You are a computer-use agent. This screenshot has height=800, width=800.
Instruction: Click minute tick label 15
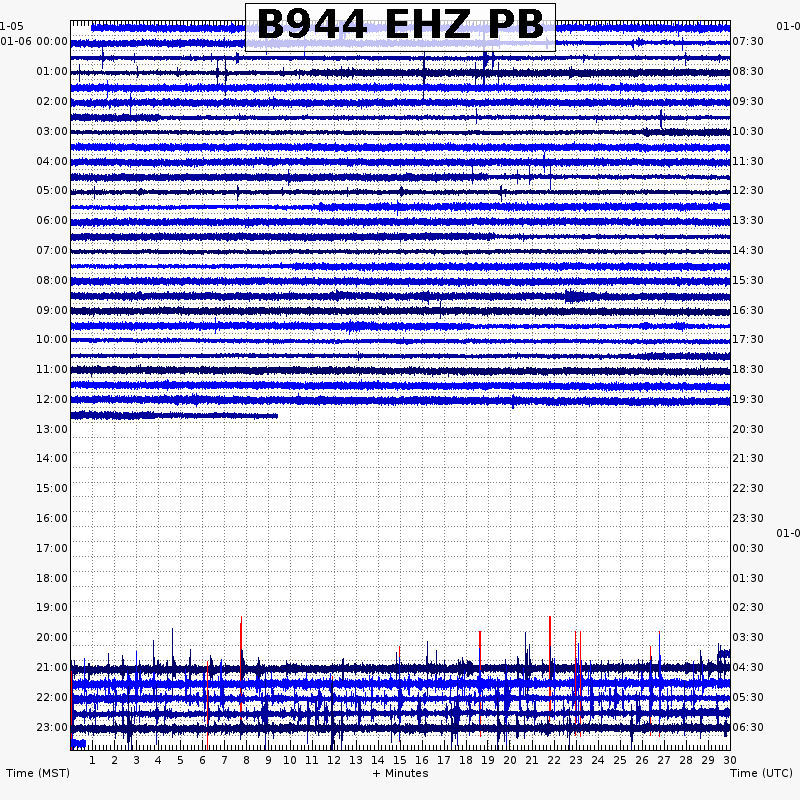click(x=399, y=760)
